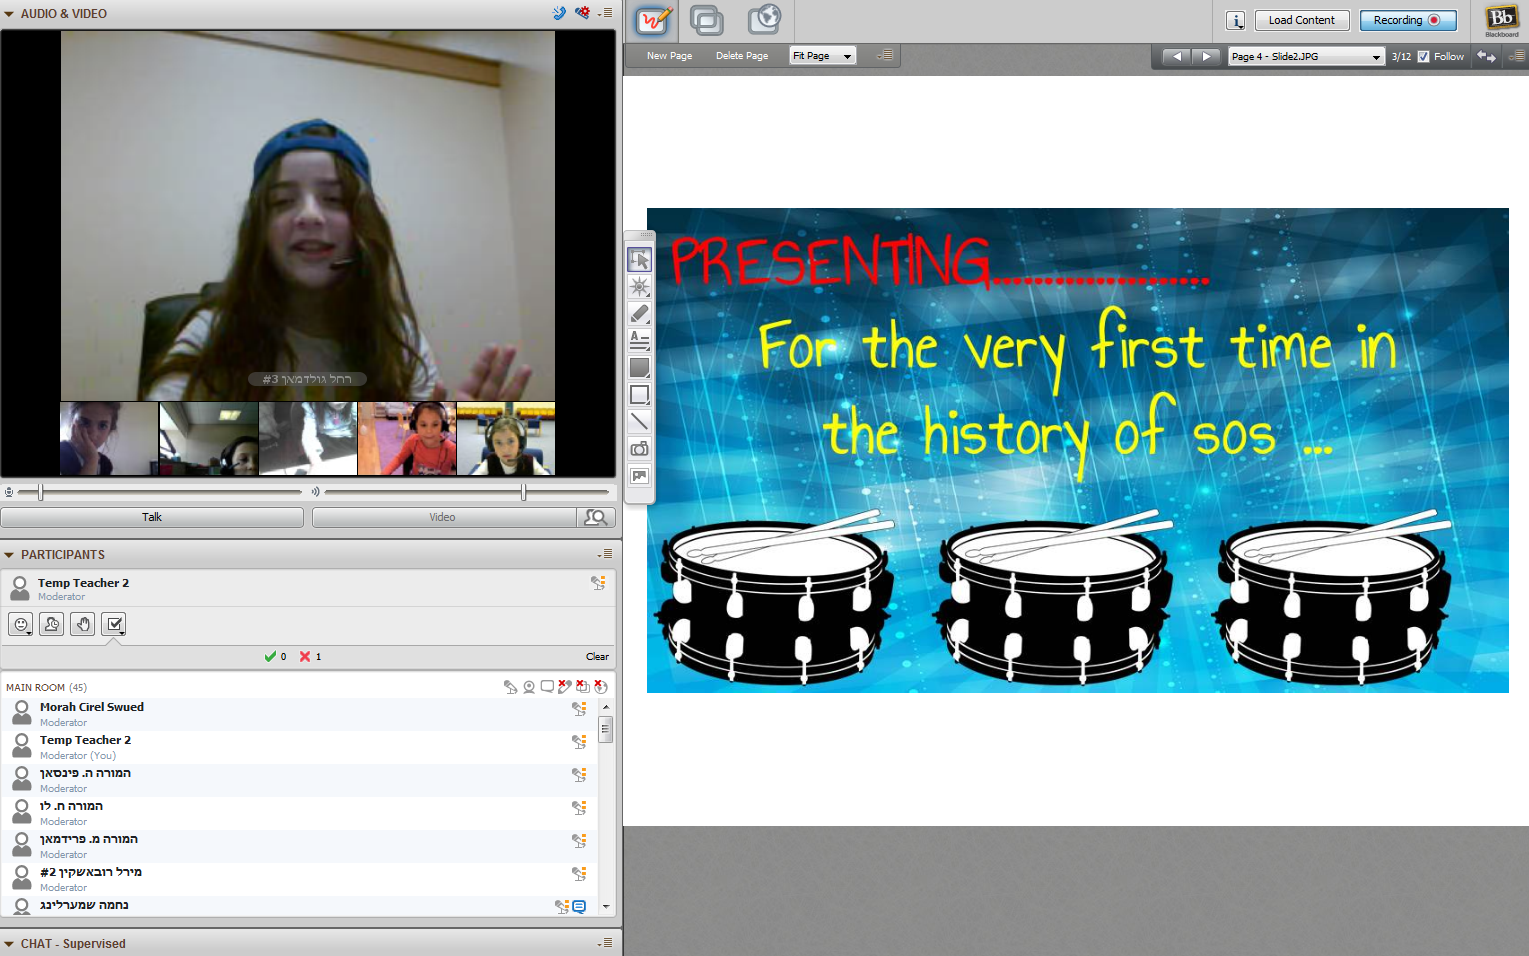Select the clip art image tool
Viewport: 1529px width, 956px height.
(x=640, y=476)
